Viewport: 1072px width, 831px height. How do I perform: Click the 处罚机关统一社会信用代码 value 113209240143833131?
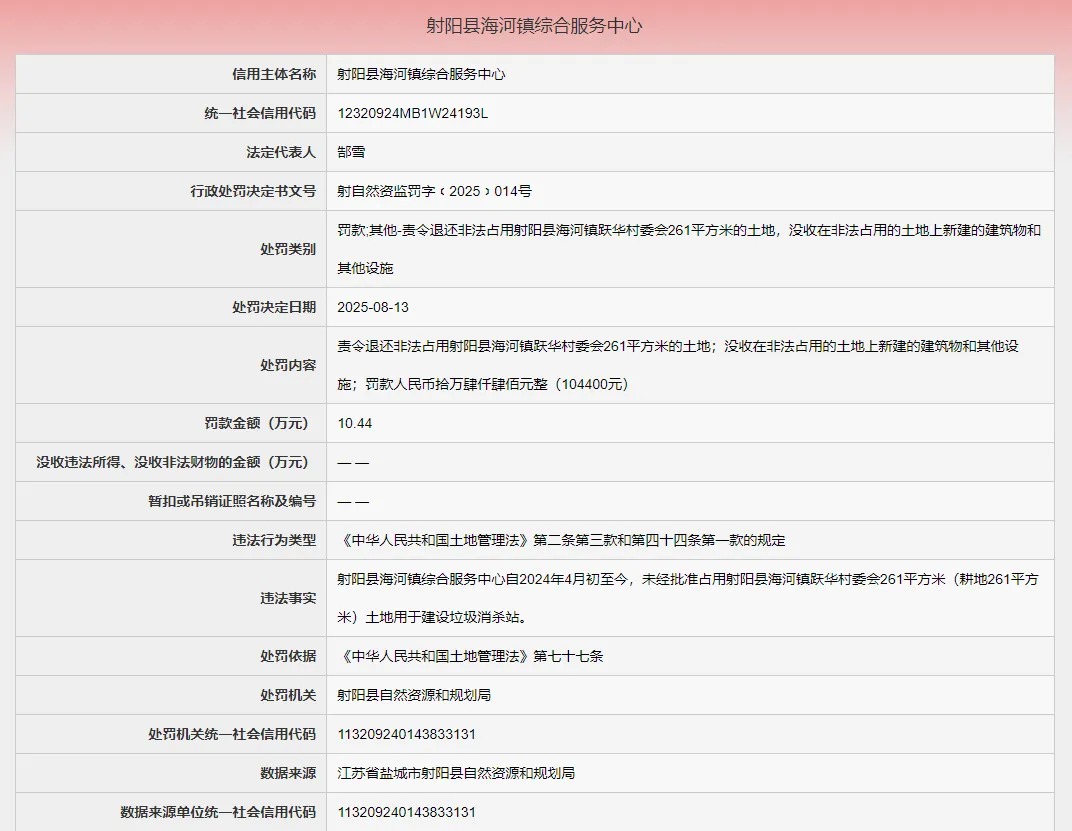[406, 735]
